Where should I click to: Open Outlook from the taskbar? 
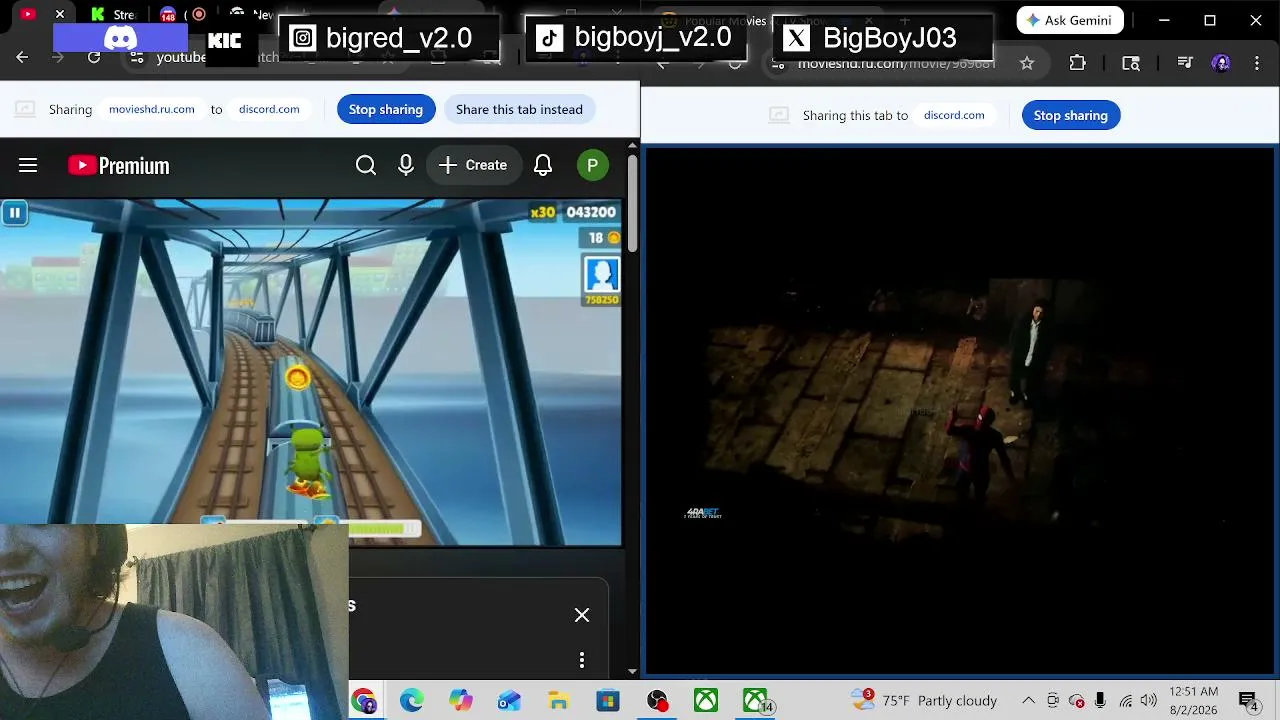coord(510,701)
